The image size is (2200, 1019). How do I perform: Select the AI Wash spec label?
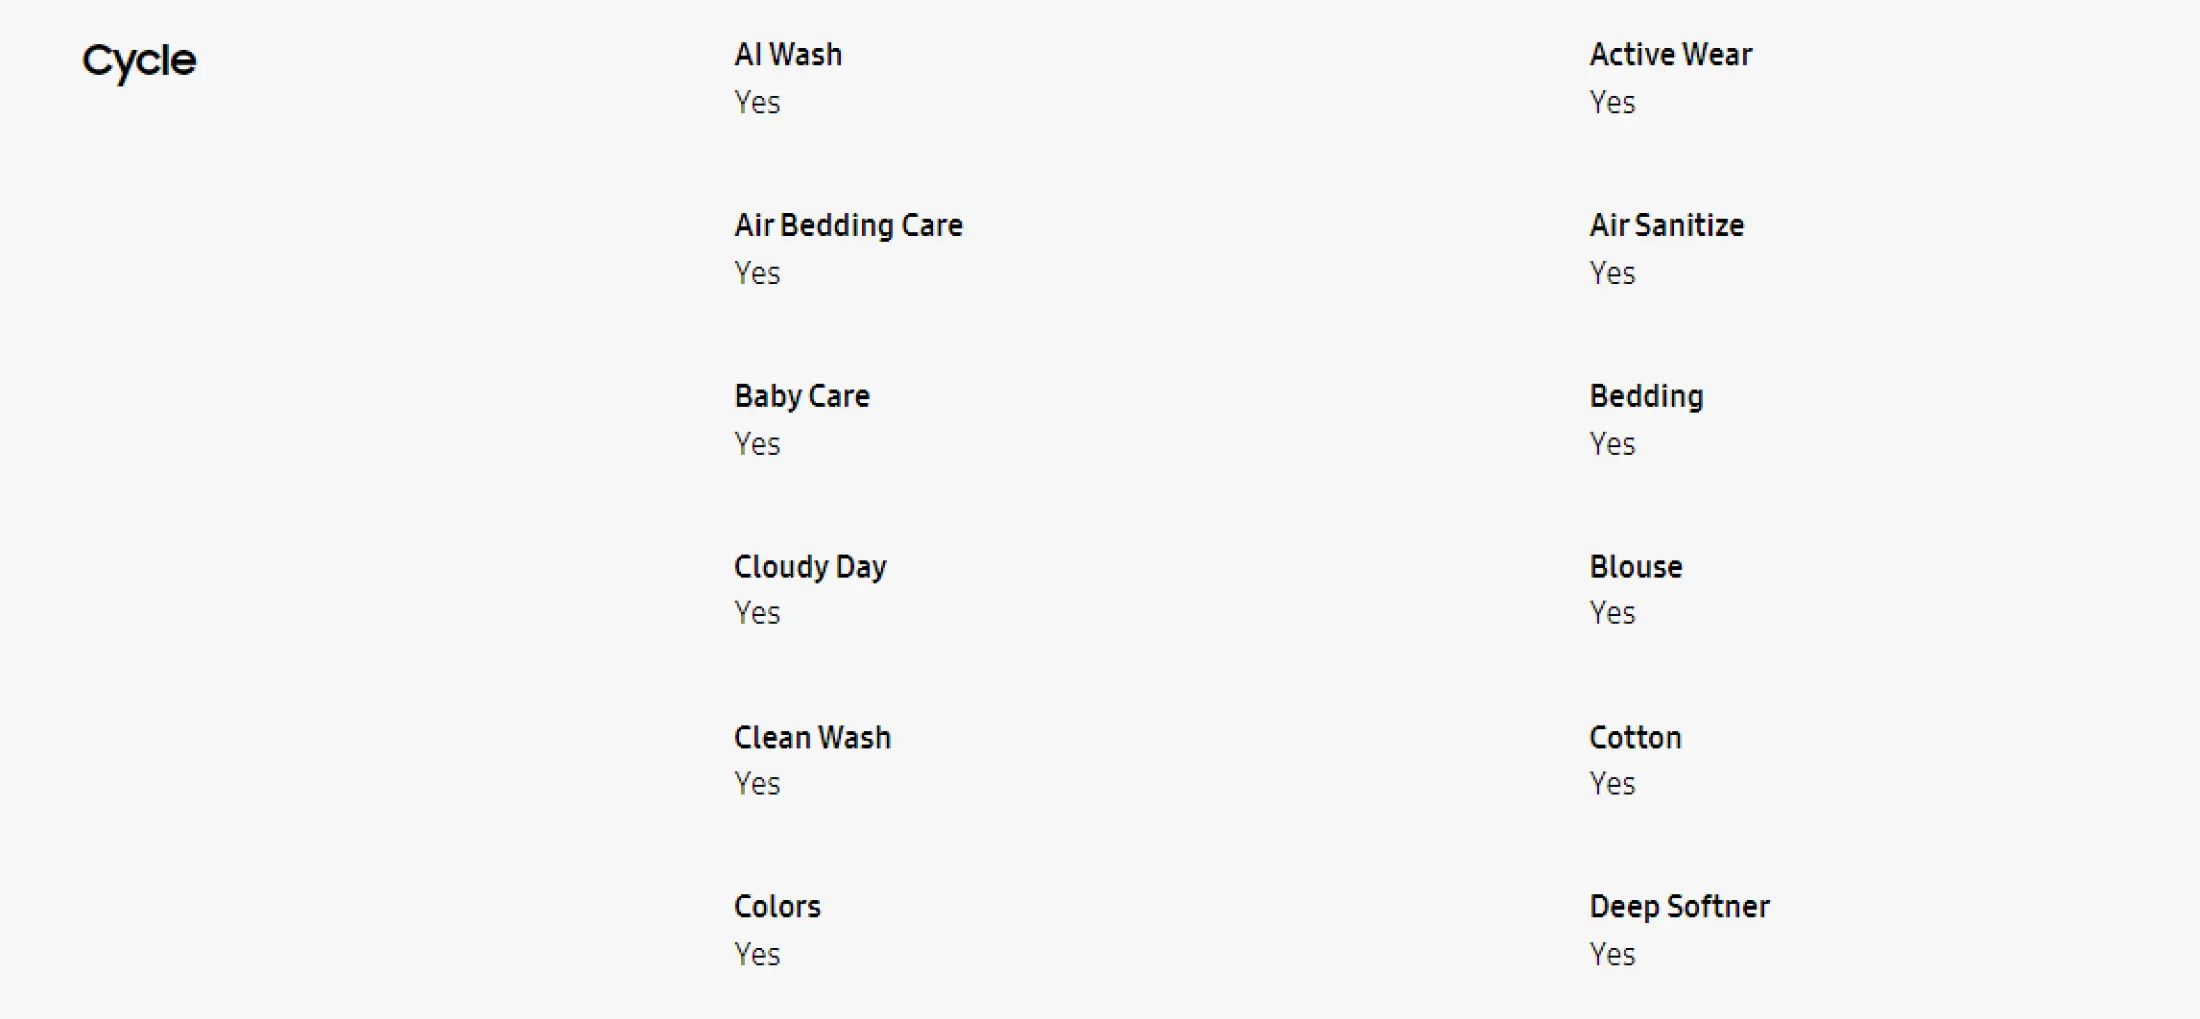click(x=788, y=55)
